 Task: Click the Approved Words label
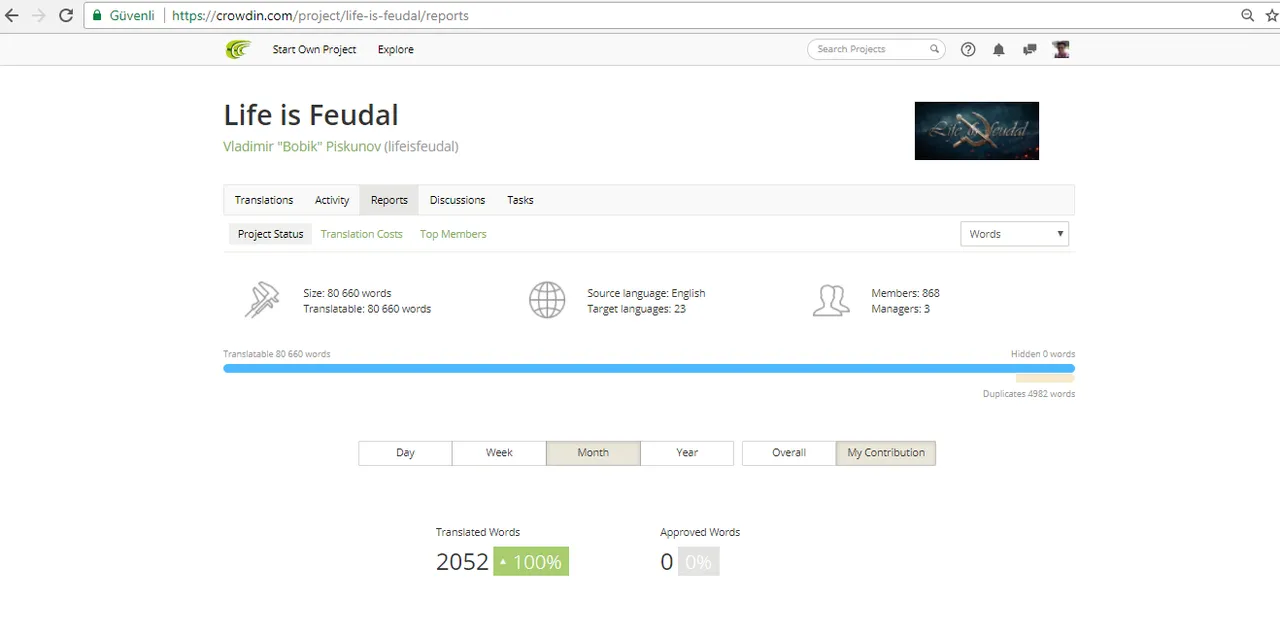tap(700, 532)
